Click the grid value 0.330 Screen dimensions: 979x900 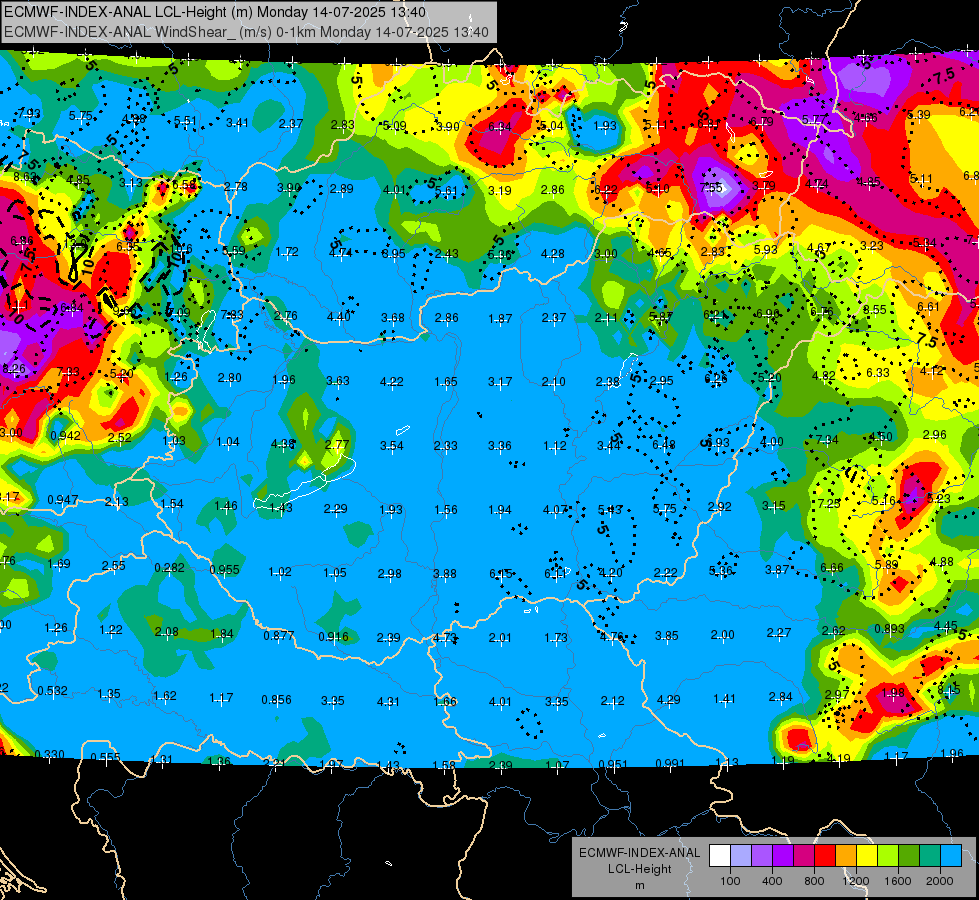click(x=49, y=754)
